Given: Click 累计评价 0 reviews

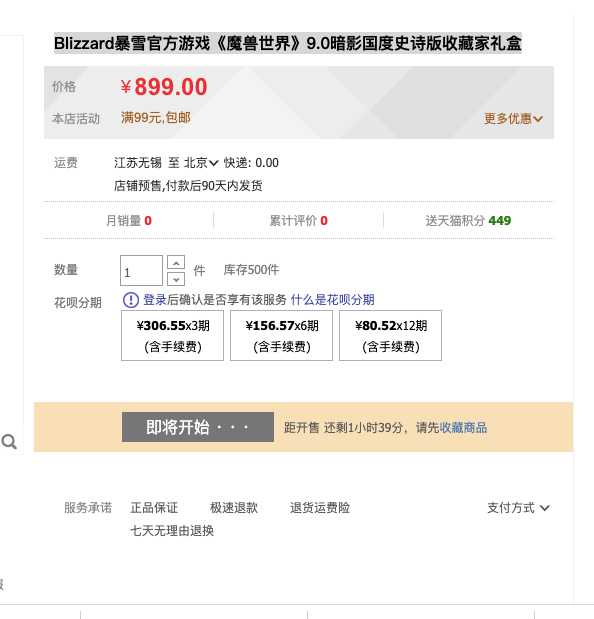Looking at the screenshot, I should [x=298, y=220].
